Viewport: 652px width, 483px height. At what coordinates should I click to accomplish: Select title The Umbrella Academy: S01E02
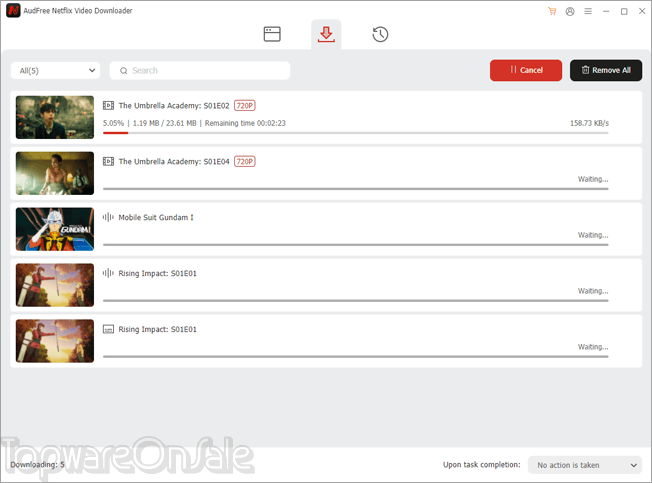(174, 106)
